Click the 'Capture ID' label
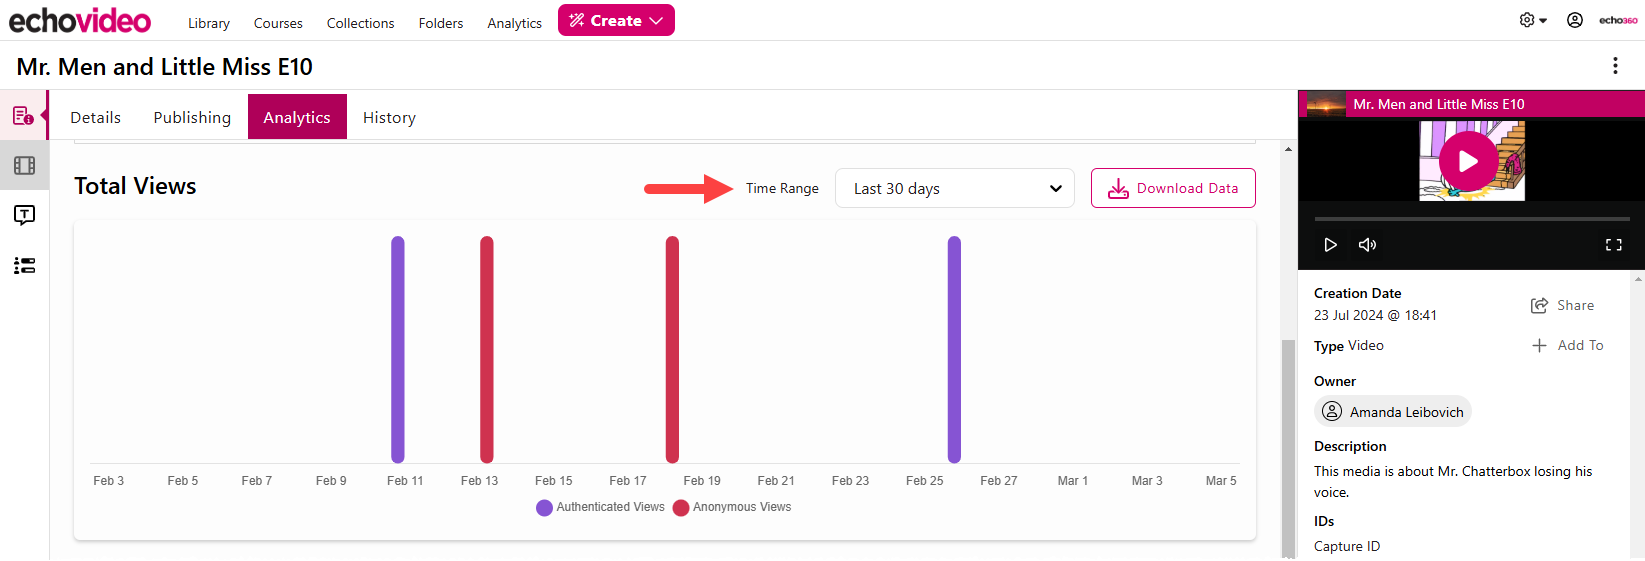 (1347, 546)
